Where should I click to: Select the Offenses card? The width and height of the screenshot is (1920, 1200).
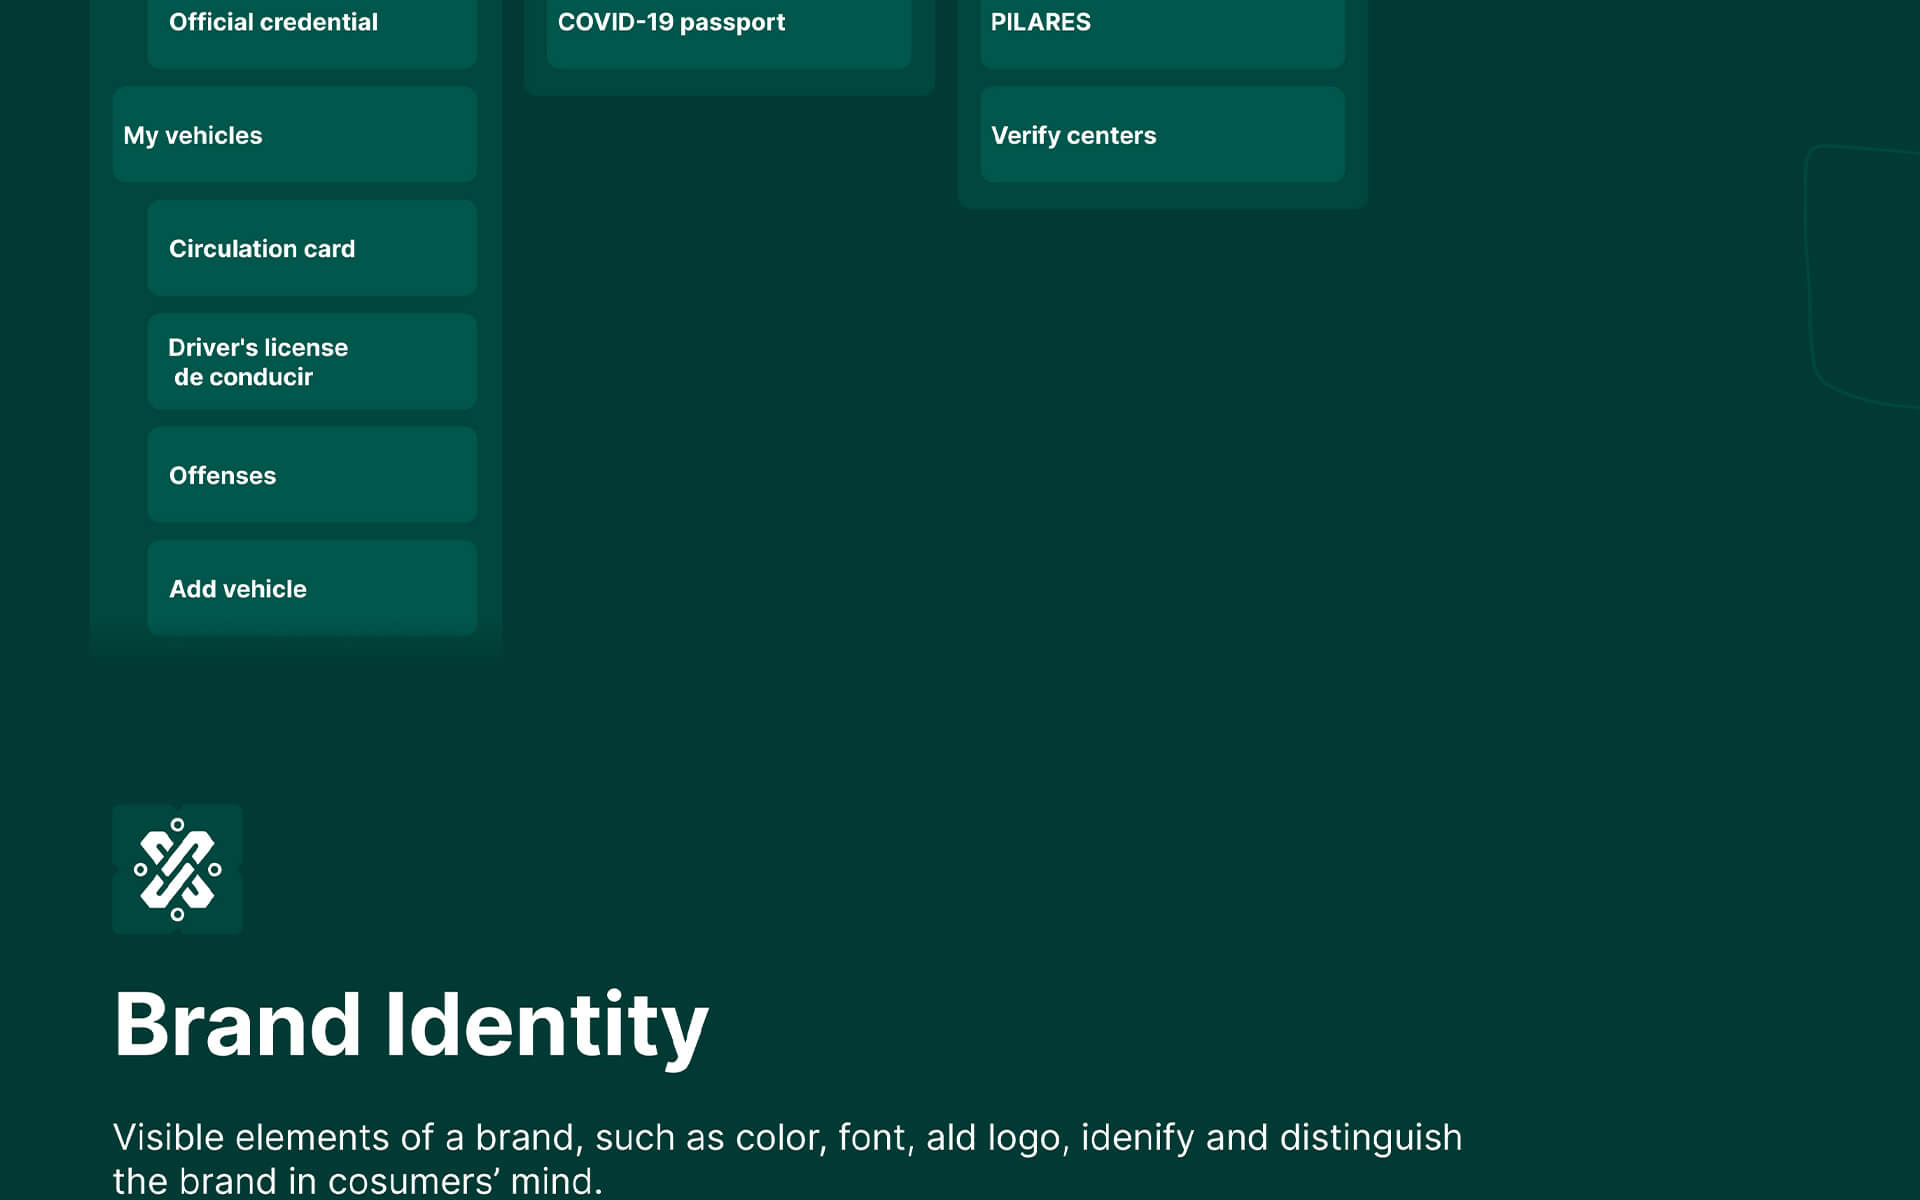tap(311, 475)
